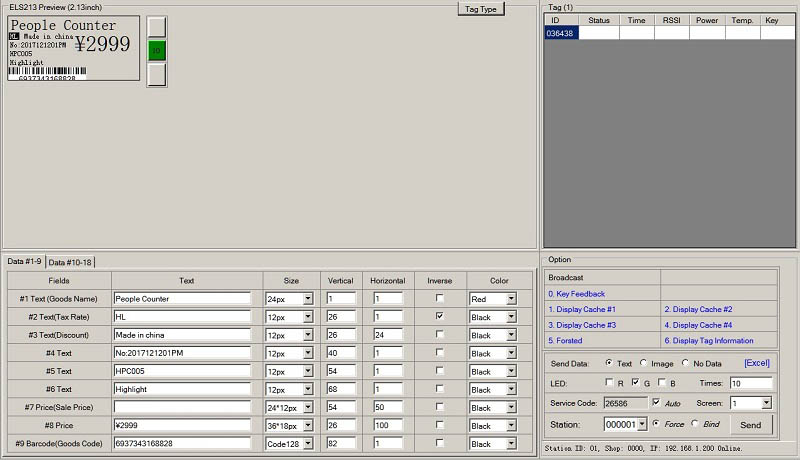
Task: Select Force station mode radio
Action: (x=656, y=423)
